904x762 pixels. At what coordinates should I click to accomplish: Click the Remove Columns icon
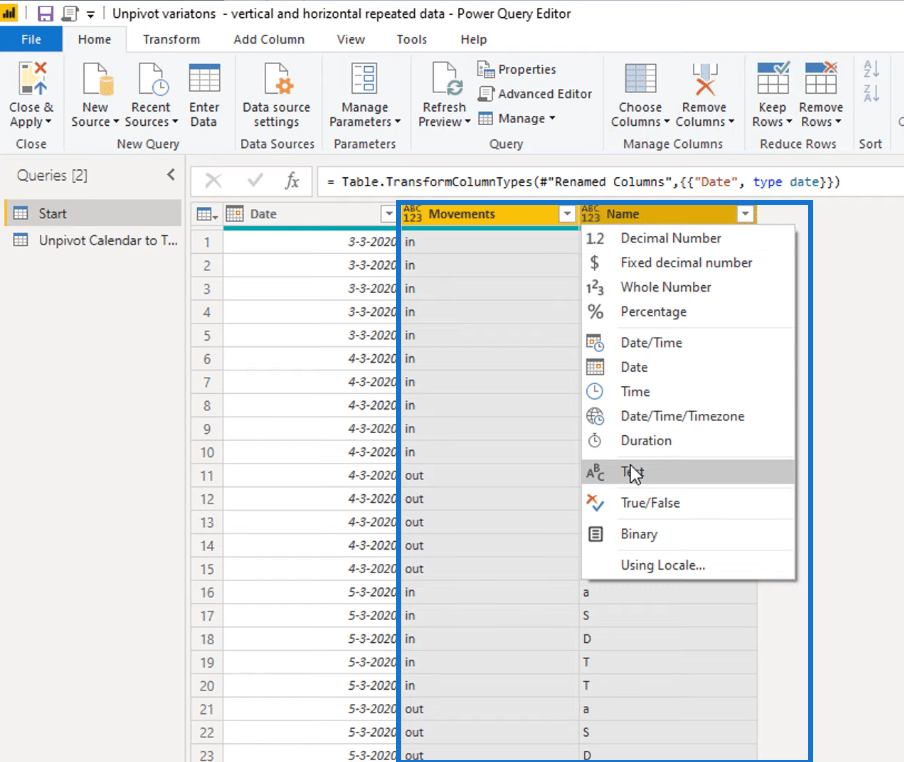pos(705,78)
